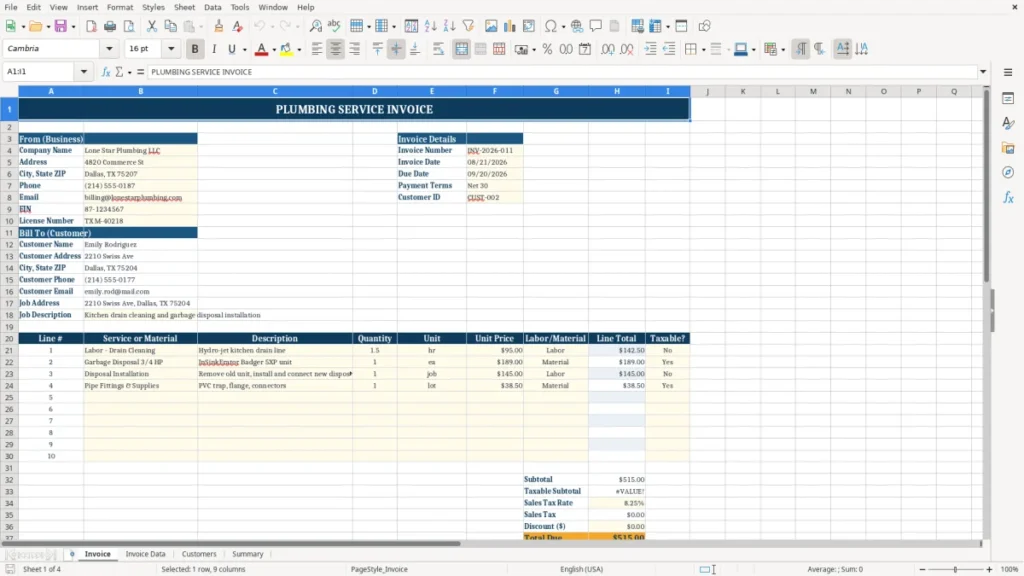Image resolution: width=1024 pixels, height=576 pixels.
Task: Open Find and Replace
Action: tap(315, 26)
